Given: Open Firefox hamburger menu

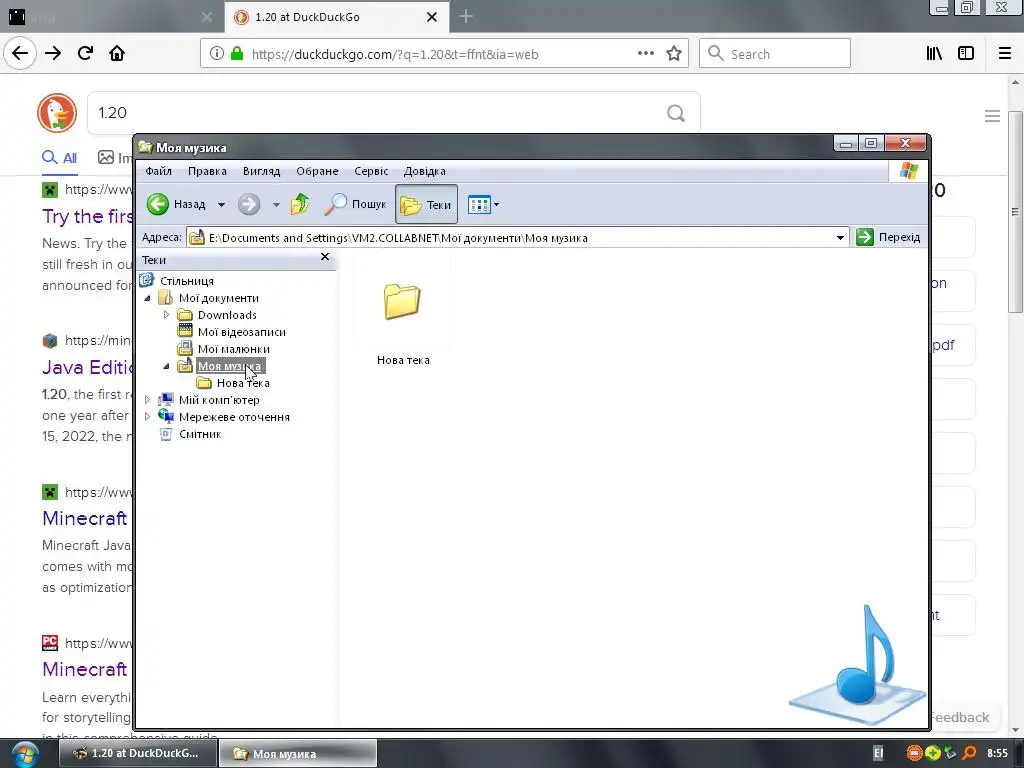Looking at the screenshot, I should pyautogui.click(x=1005, y=54).
